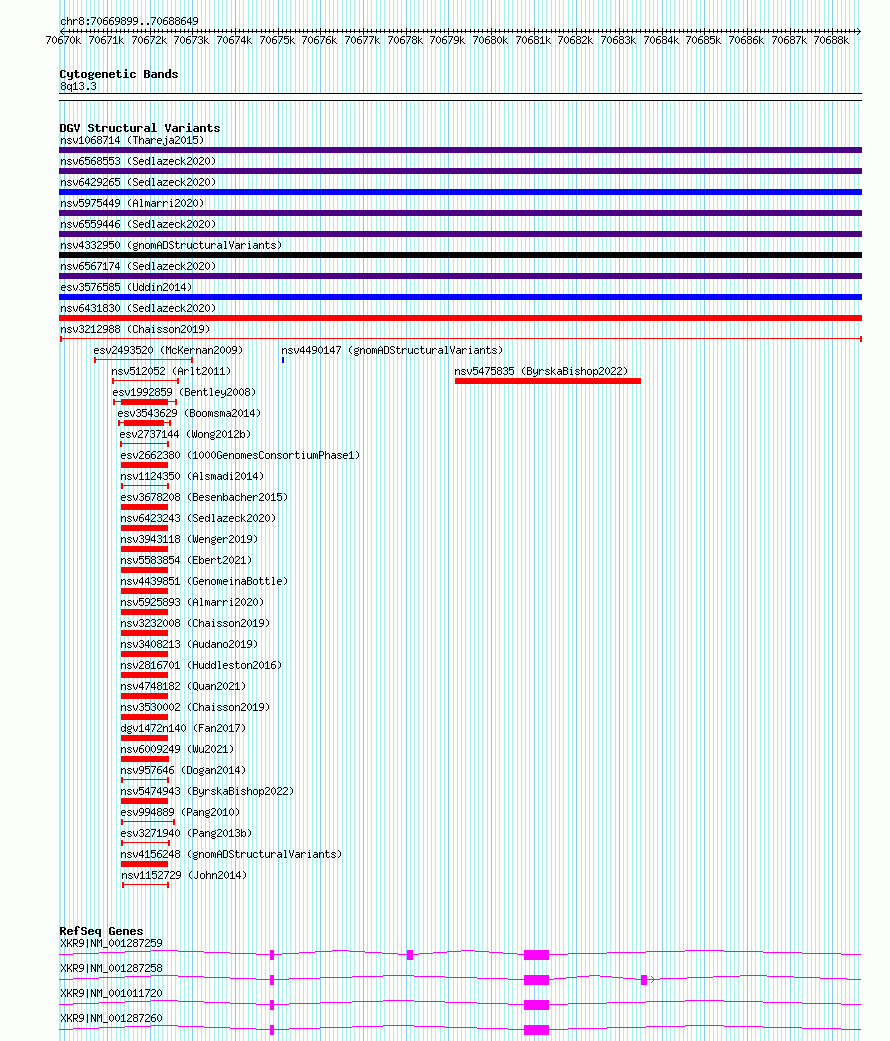This screenshot has width=890, height=1041.
Task: Open nsv4156248 (gnomADStructuralVariants) variant
Action: (231, 854)
